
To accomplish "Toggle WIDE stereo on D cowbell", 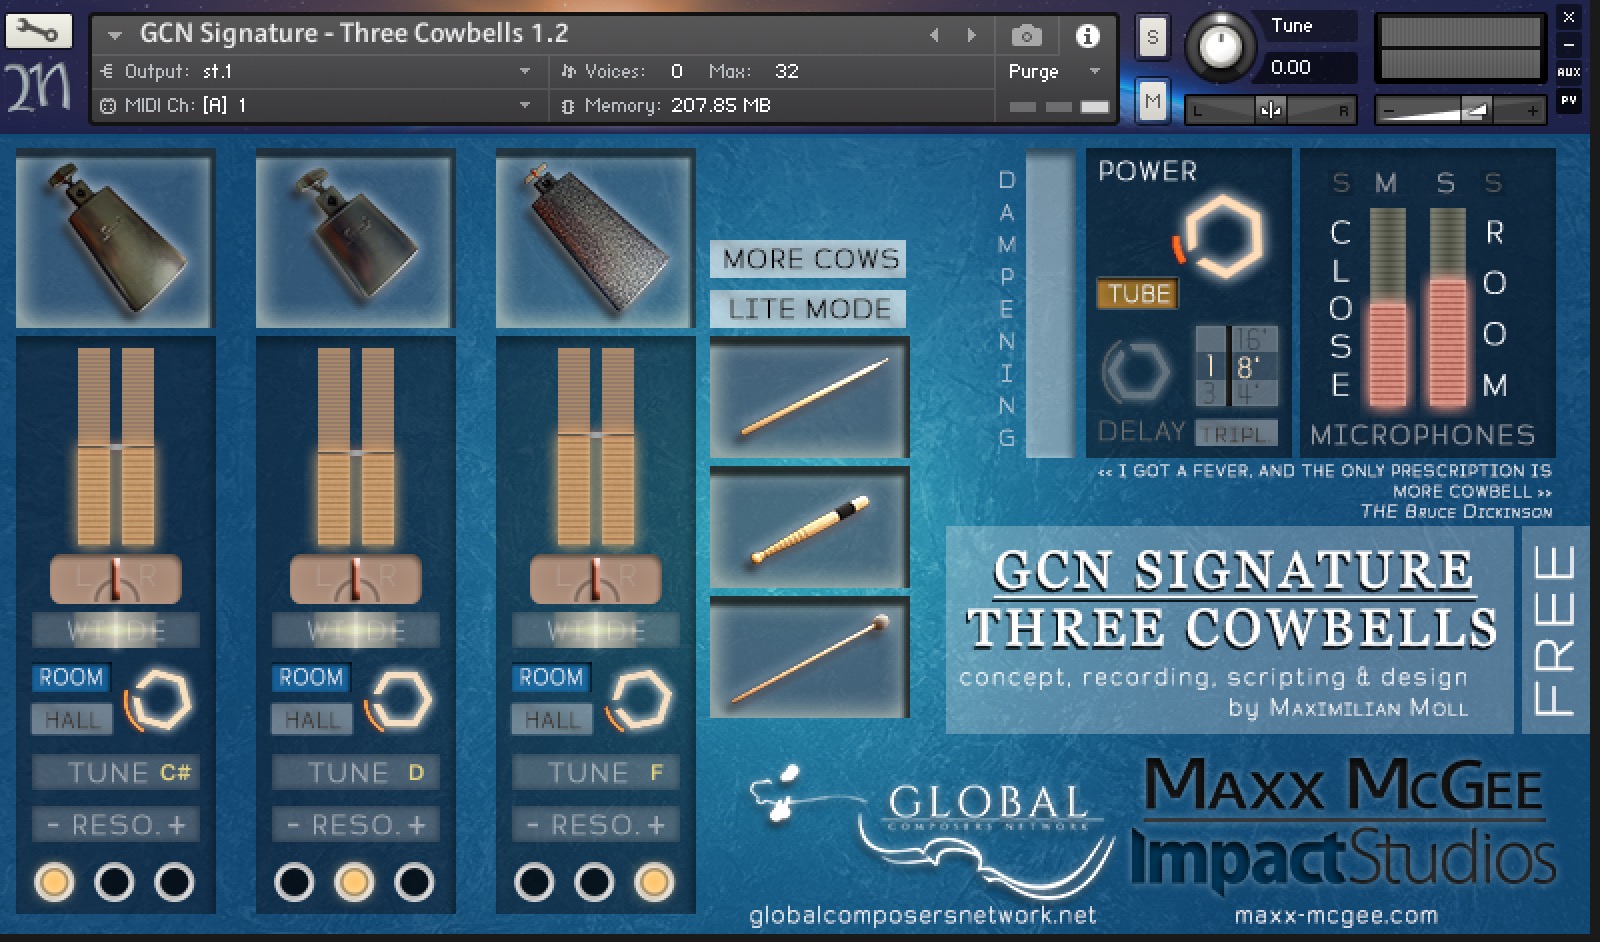I will tap(356, 630).
